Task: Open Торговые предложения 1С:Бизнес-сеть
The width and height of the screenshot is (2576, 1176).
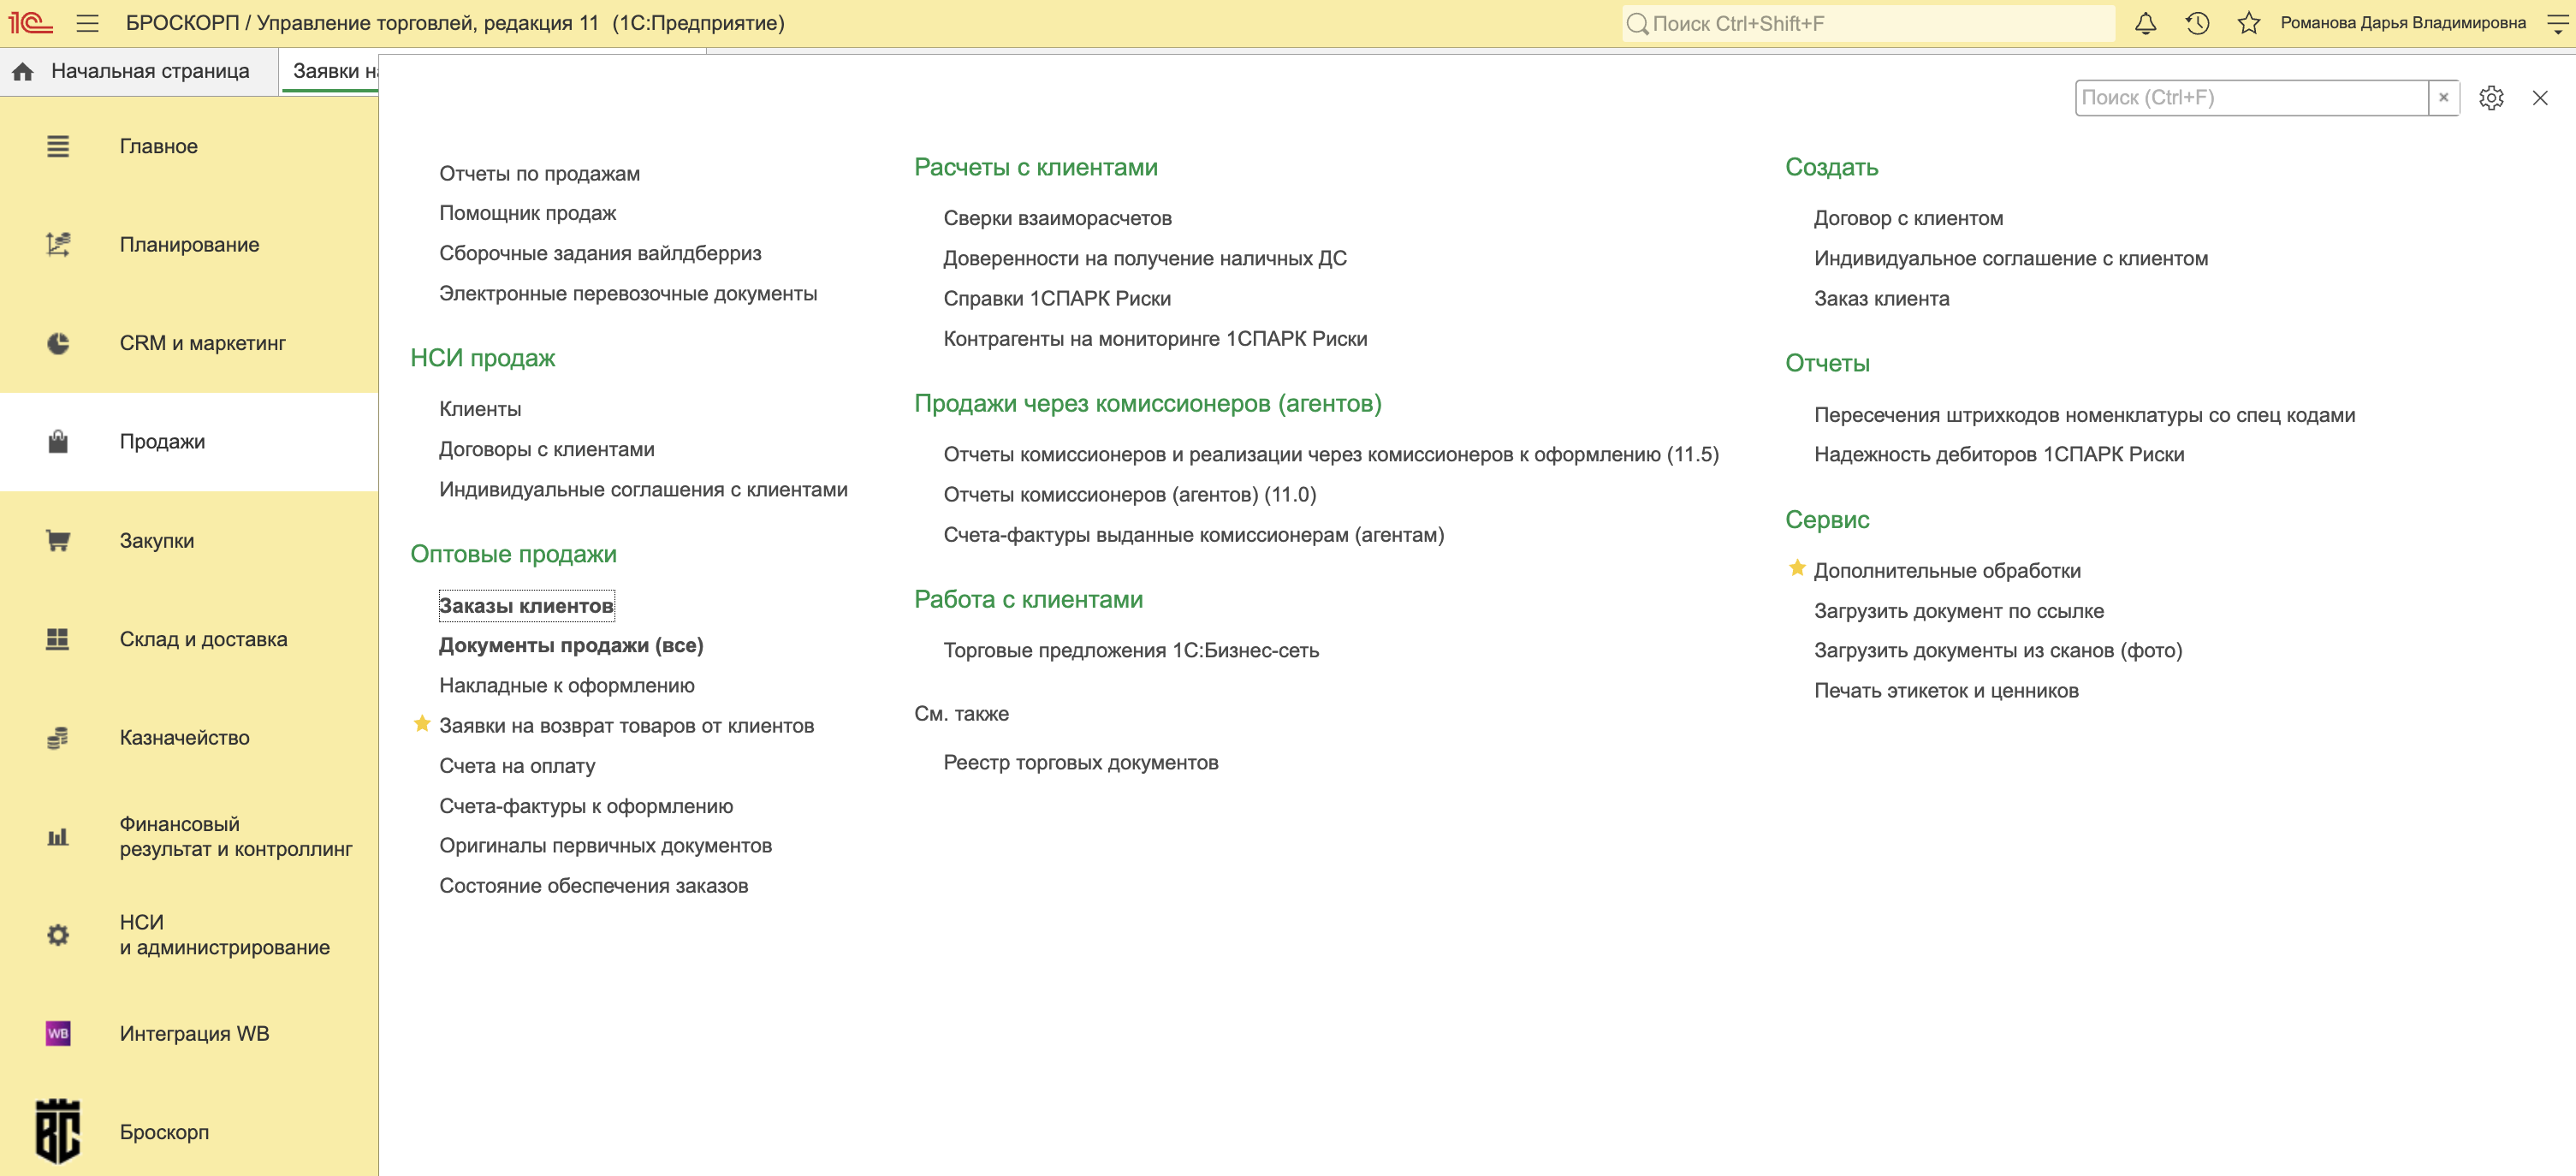Action: [x=1131, y=651]
